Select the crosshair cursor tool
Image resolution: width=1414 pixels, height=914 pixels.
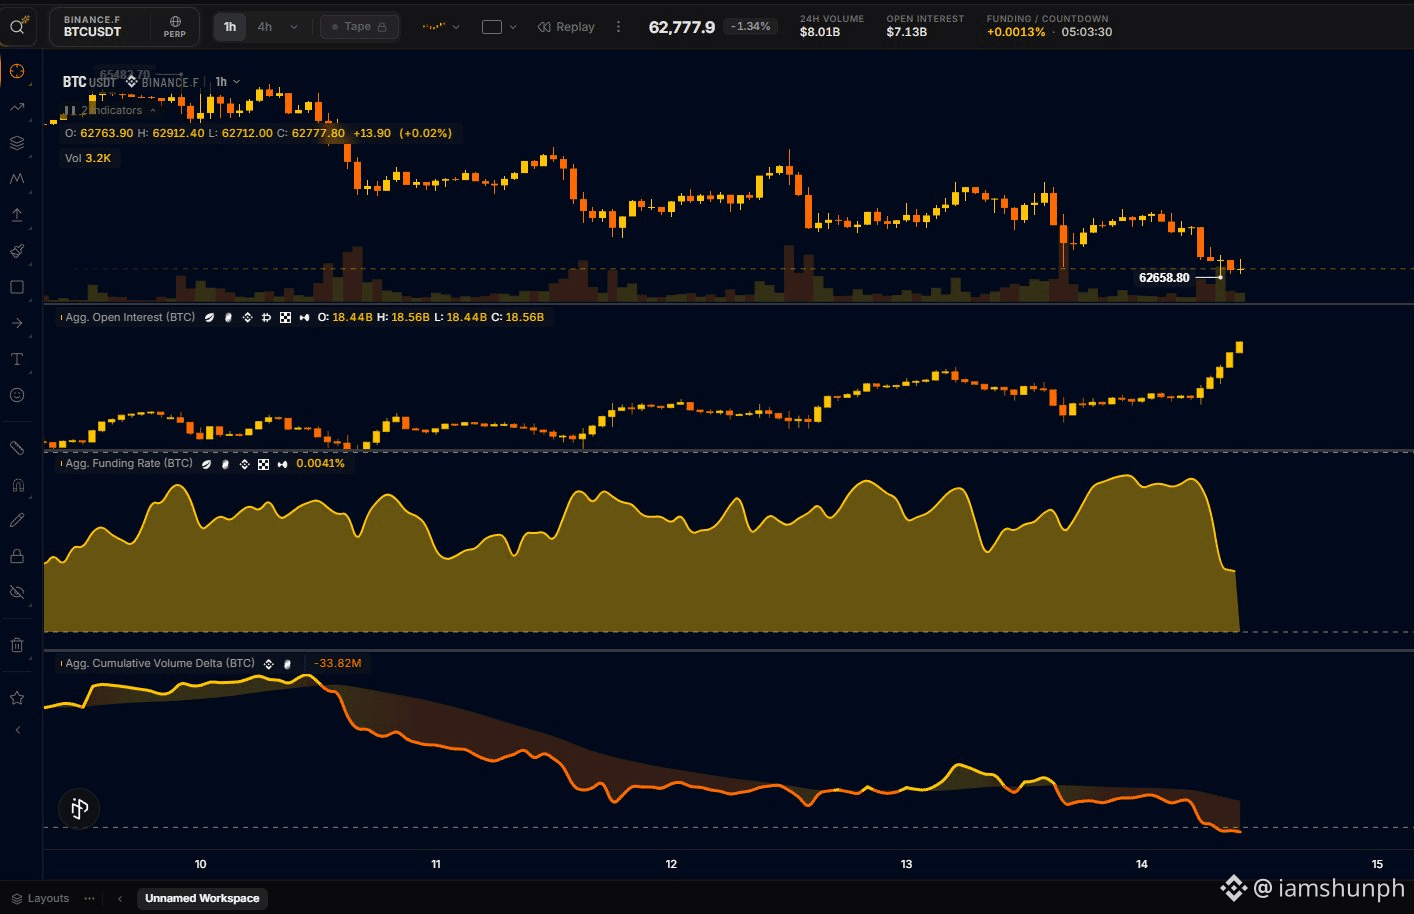(17, 71)
